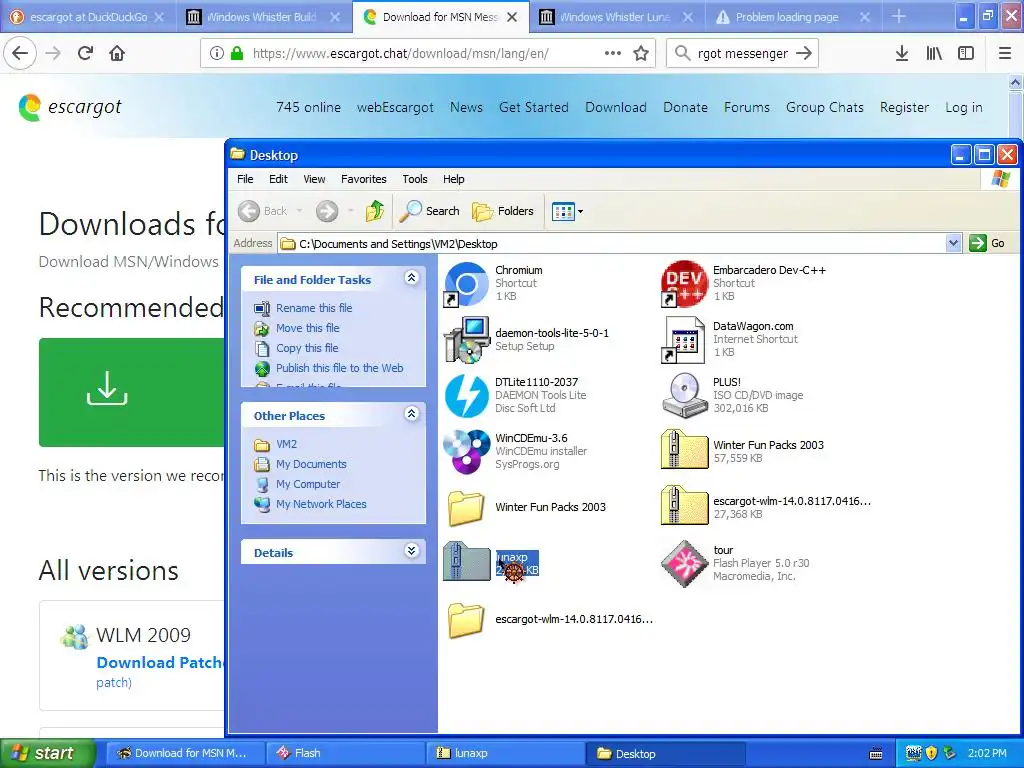
Task: Open the Tools menu in Explorer
Action: tap(415, 179)
